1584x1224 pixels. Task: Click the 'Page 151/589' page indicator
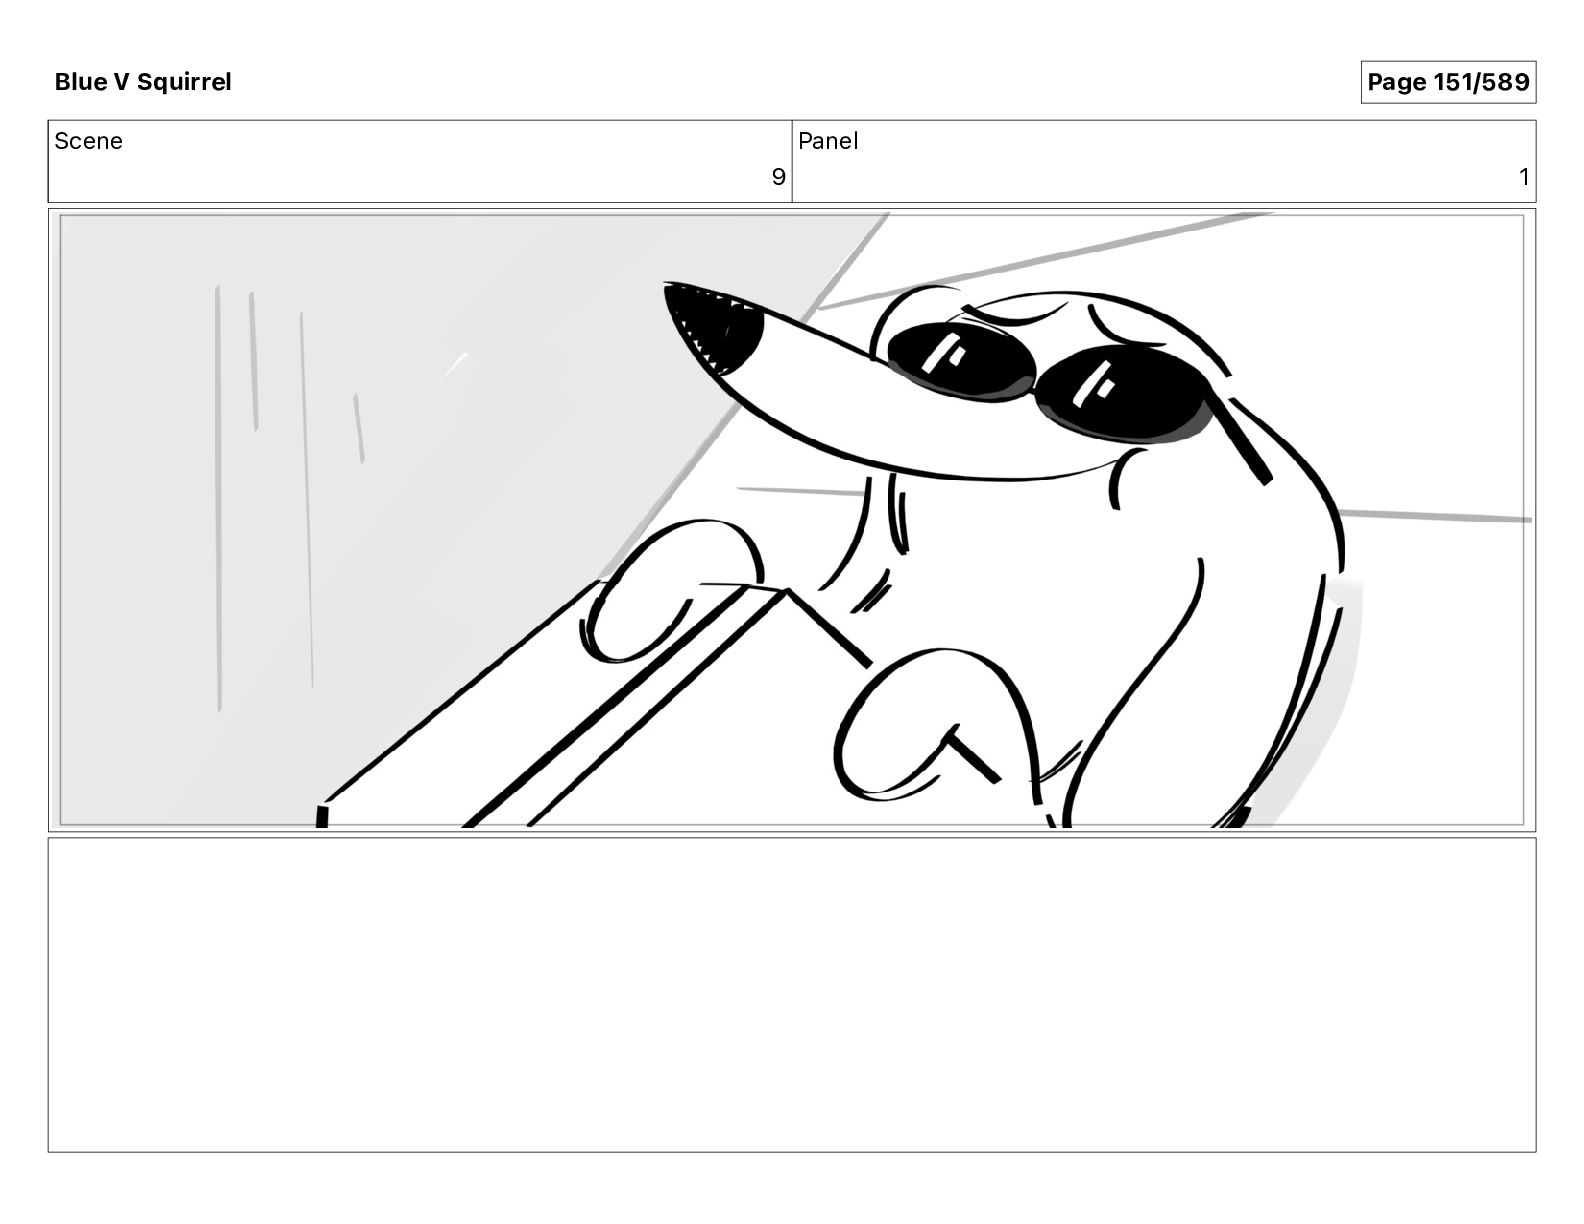pos(1448,82)
